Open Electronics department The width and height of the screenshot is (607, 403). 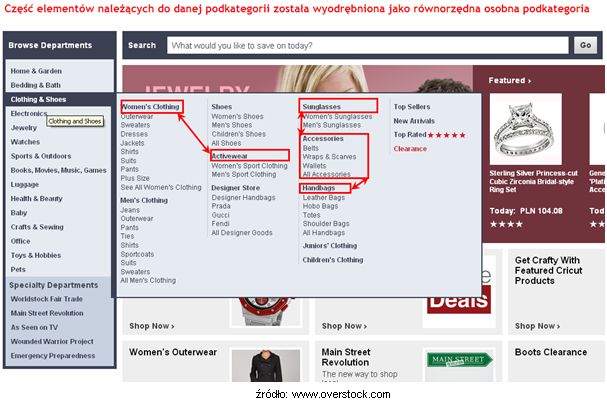tap(29, 113)
